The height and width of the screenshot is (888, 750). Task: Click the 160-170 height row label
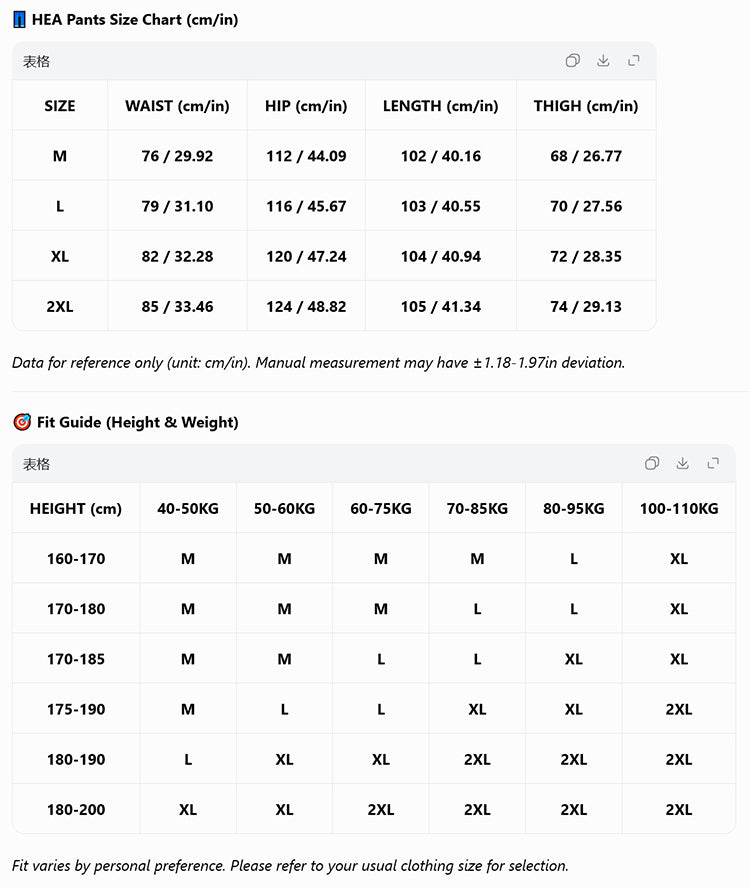pyautogui.click(x=76, y=559)
